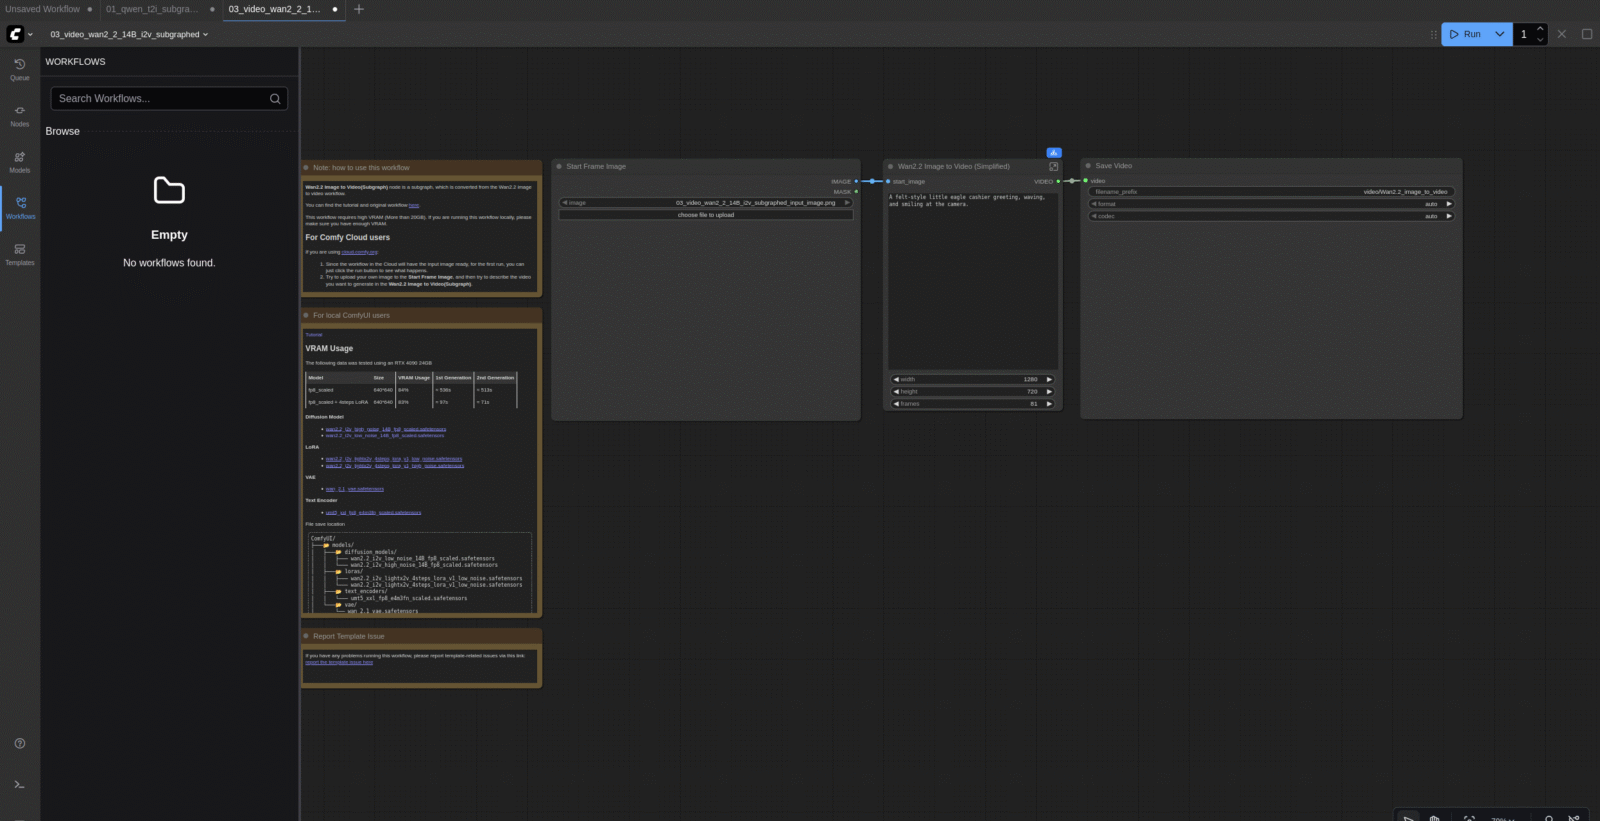Click the Search Workflows input field
The image size is (1600, 821).
[160, 98]
